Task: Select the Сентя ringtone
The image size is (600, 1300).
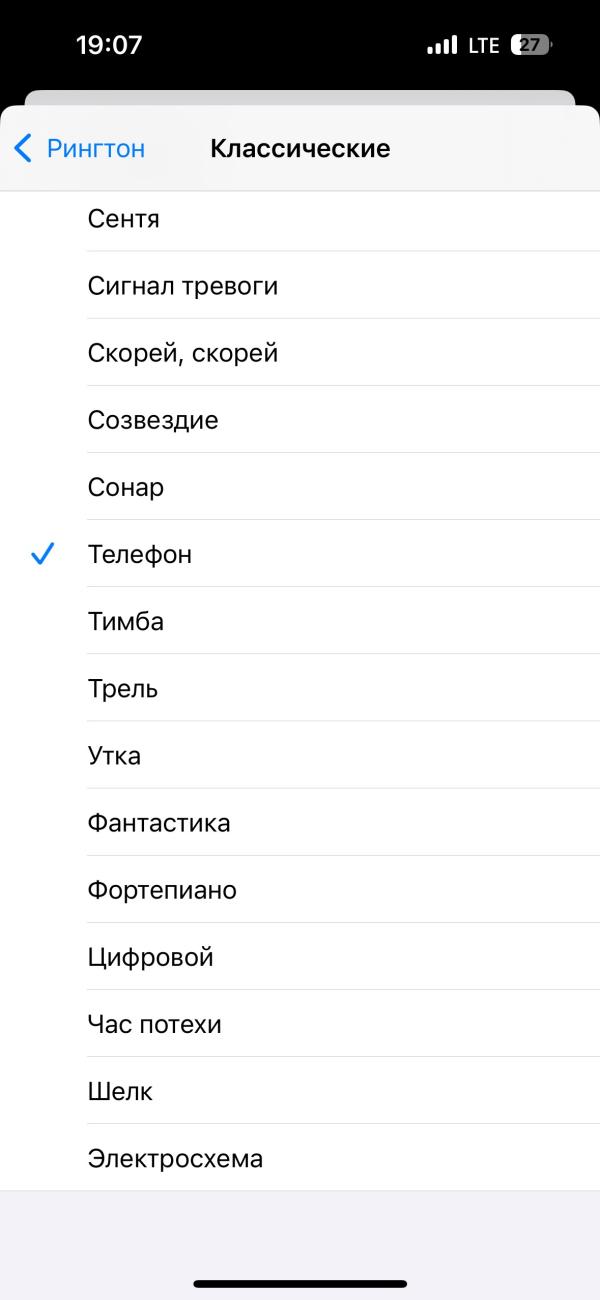Action: pyautogui.click(x=300, y=218)
